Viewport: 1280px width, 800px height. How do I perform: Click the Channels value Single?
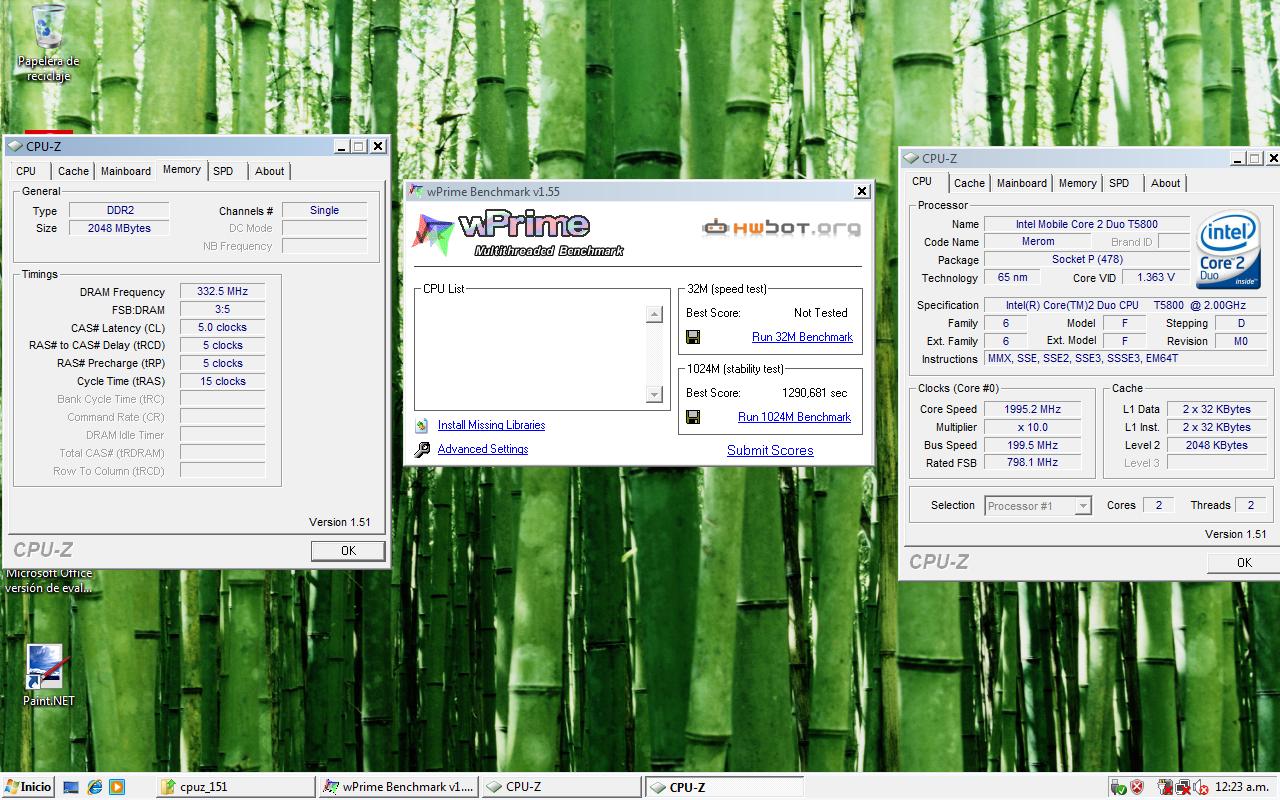point(324,210)
